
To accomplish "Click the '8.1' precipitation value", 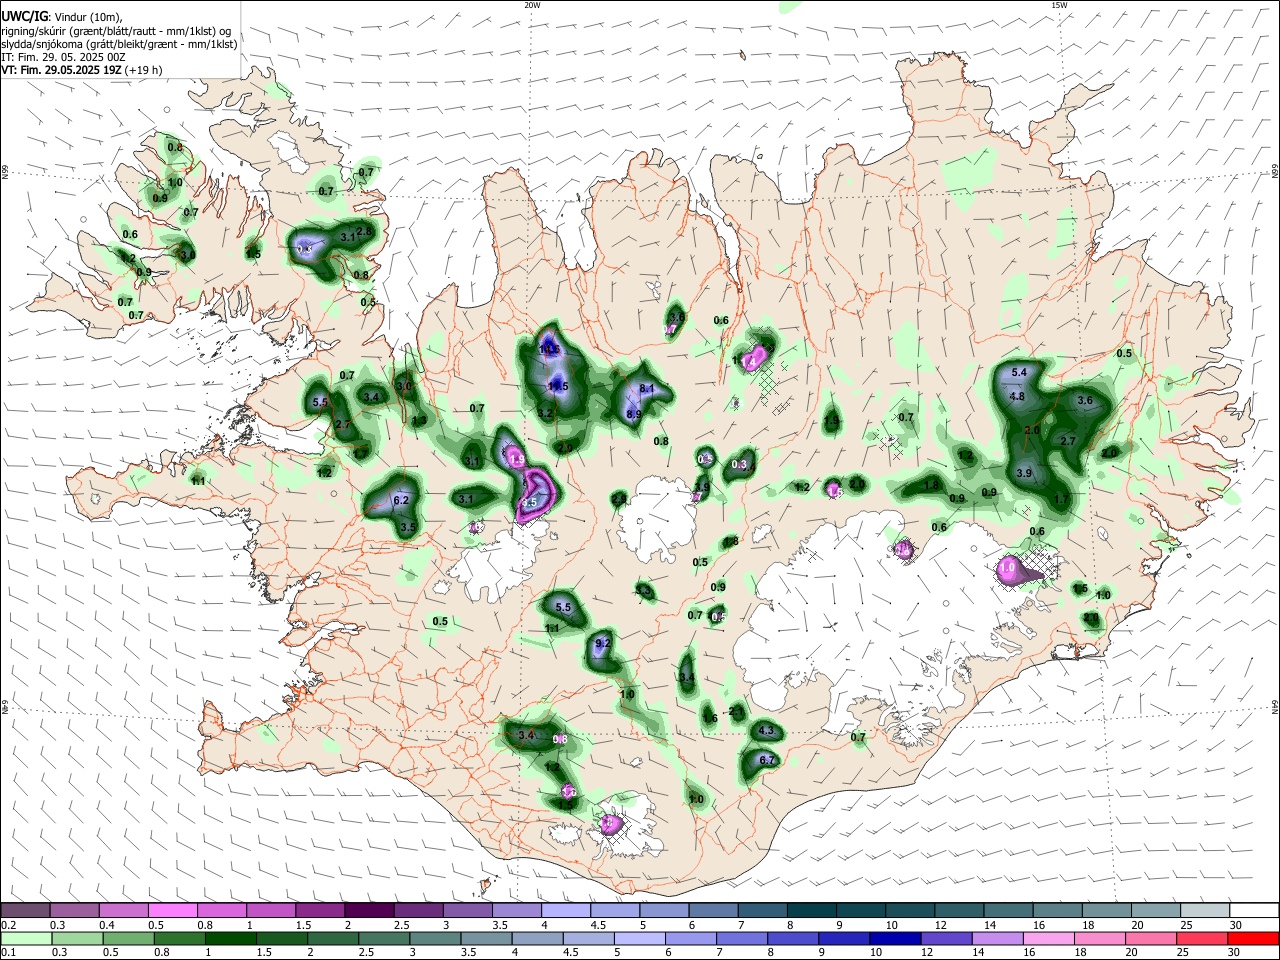I will coord(646,389).
